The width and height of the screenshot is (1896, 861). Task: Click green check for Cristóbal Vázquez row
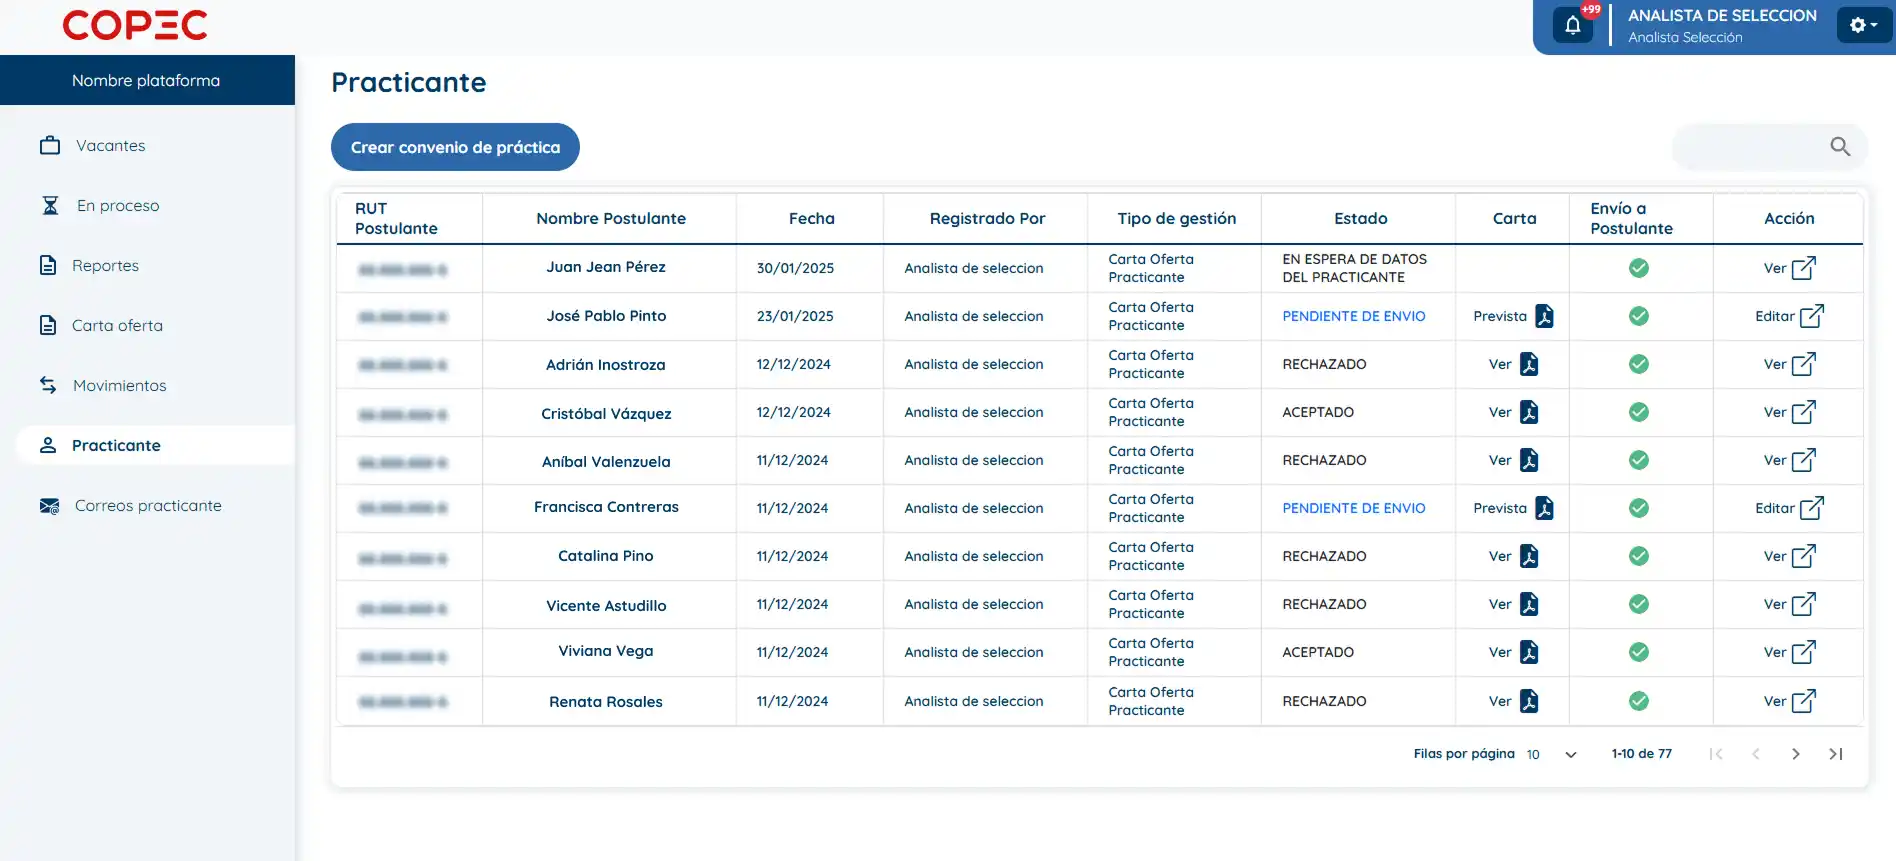[1638, 412]
